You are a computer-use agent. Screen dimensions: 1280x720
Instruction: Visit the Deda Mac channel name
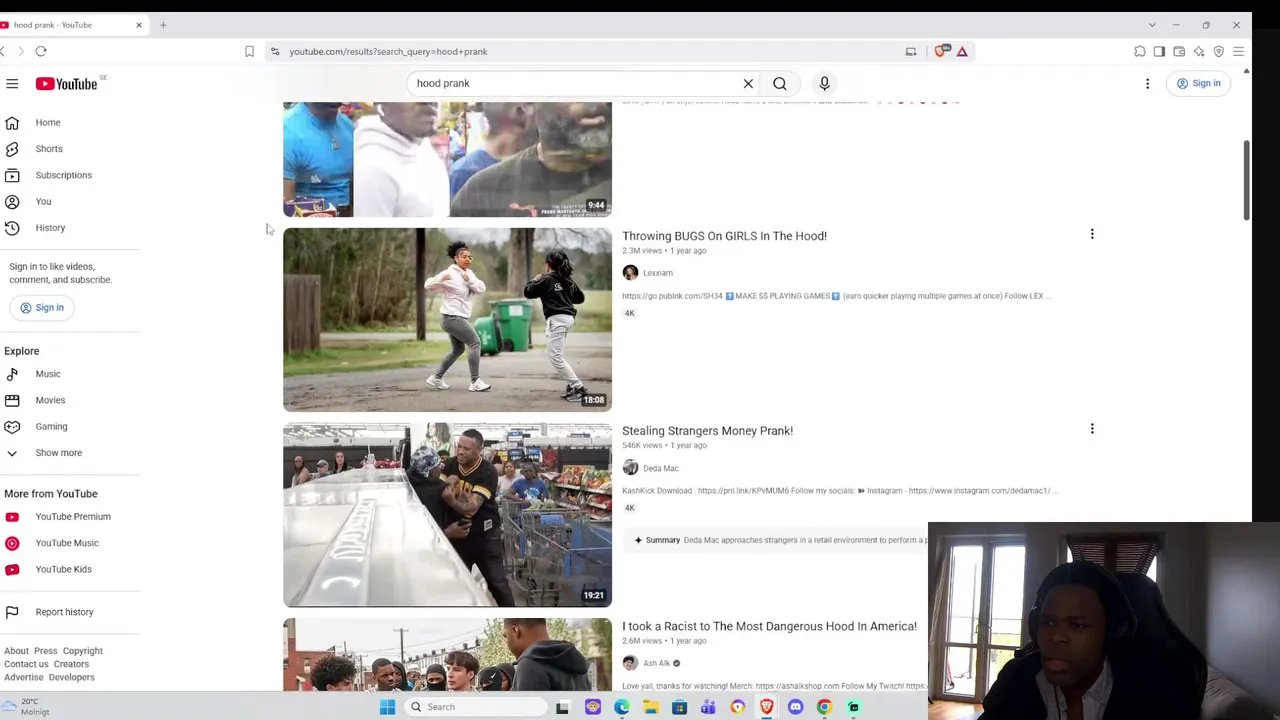tap(661, 468)
